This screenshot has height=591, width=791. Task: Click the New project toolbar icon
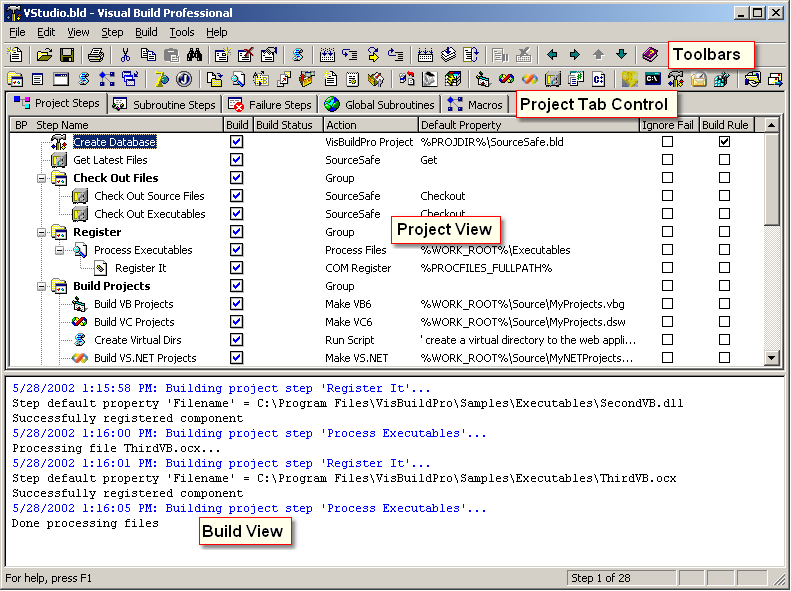coord(15,54)
